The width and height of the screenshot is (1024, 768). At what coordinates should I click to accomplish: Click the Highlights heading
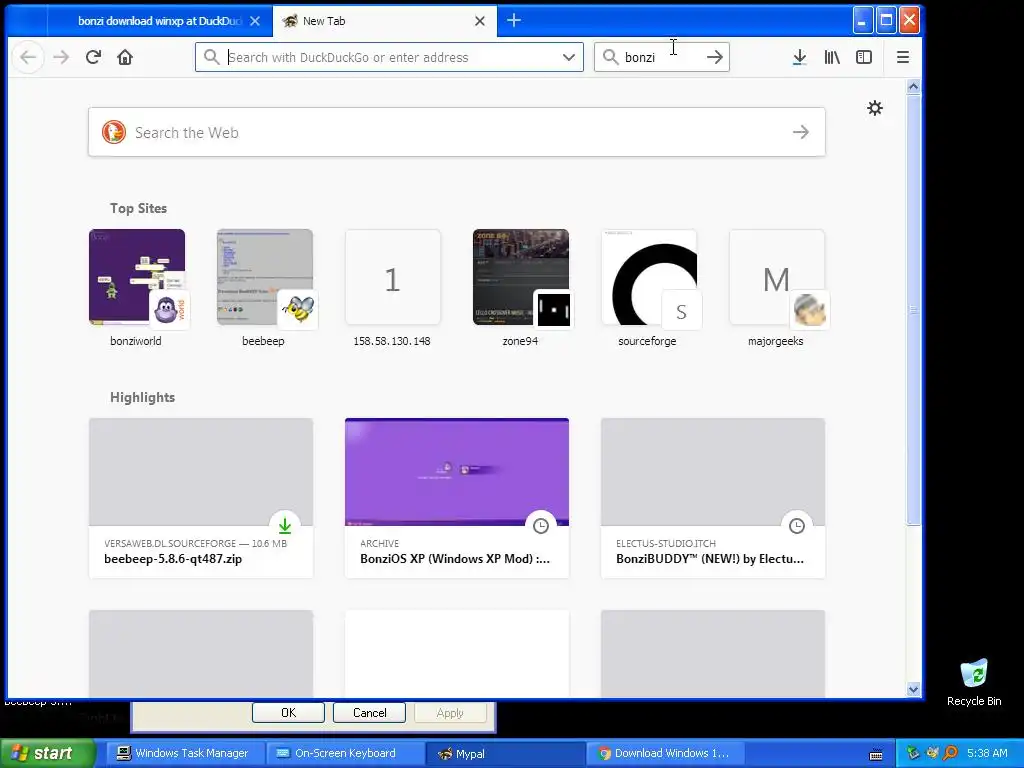click(142, 397)
